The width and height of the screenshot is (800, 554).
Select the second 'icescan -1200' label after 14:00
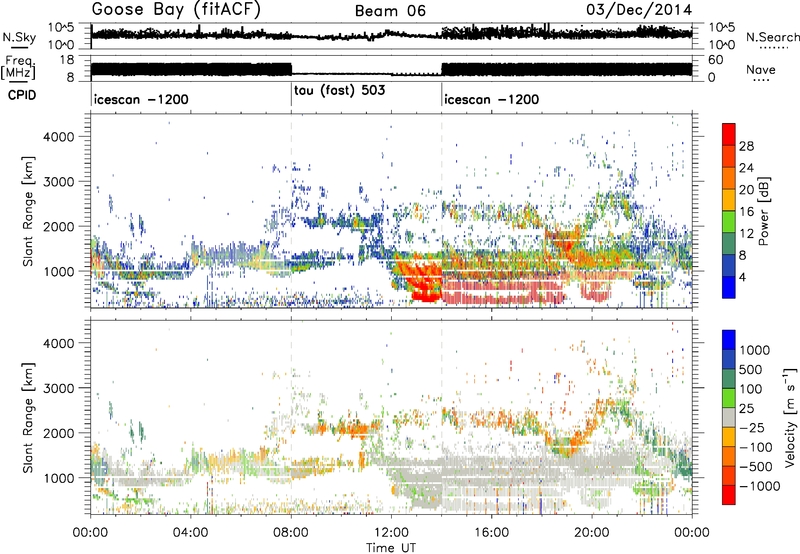pyautogui.click(x=492, y=99)
